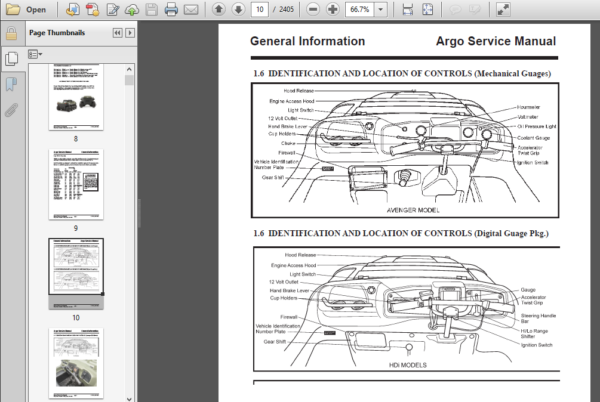Click the 'Page Thumbnails' panel title
600x402 pixels.
(x=57, y=33)
